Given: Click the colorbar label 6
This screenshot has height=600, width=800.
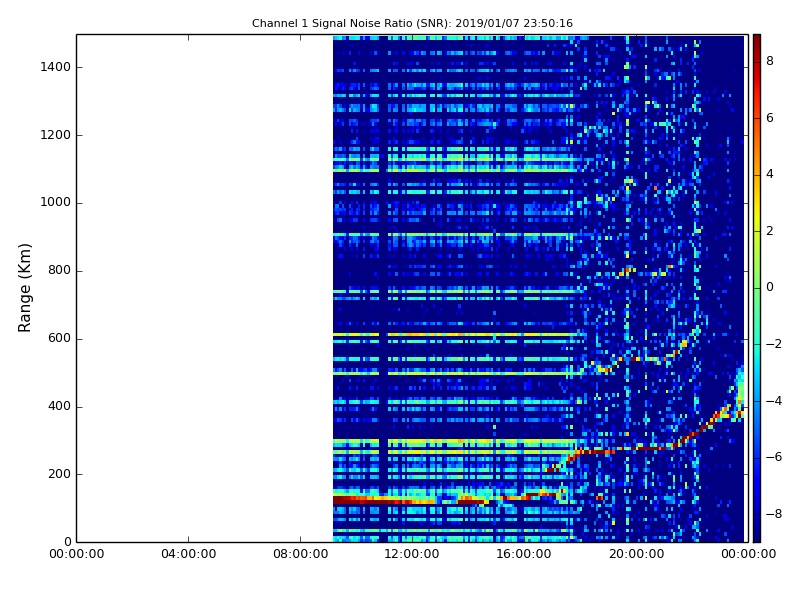Looking at the screenshot, I should click(770, 118).
